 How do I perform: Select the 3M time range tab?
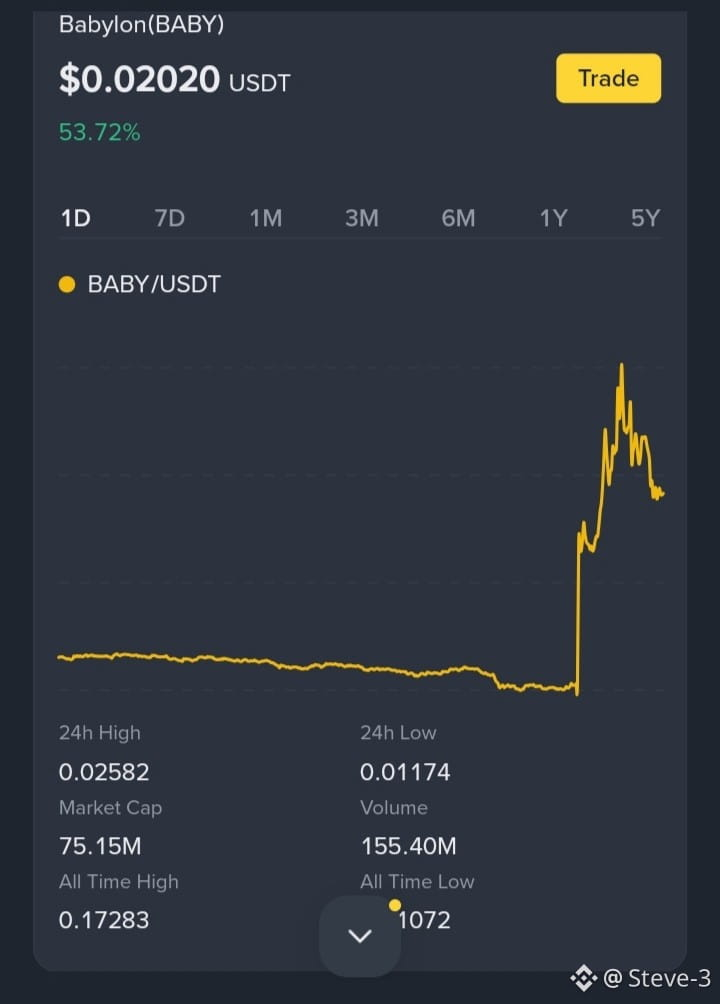click(x=362, y=218)
